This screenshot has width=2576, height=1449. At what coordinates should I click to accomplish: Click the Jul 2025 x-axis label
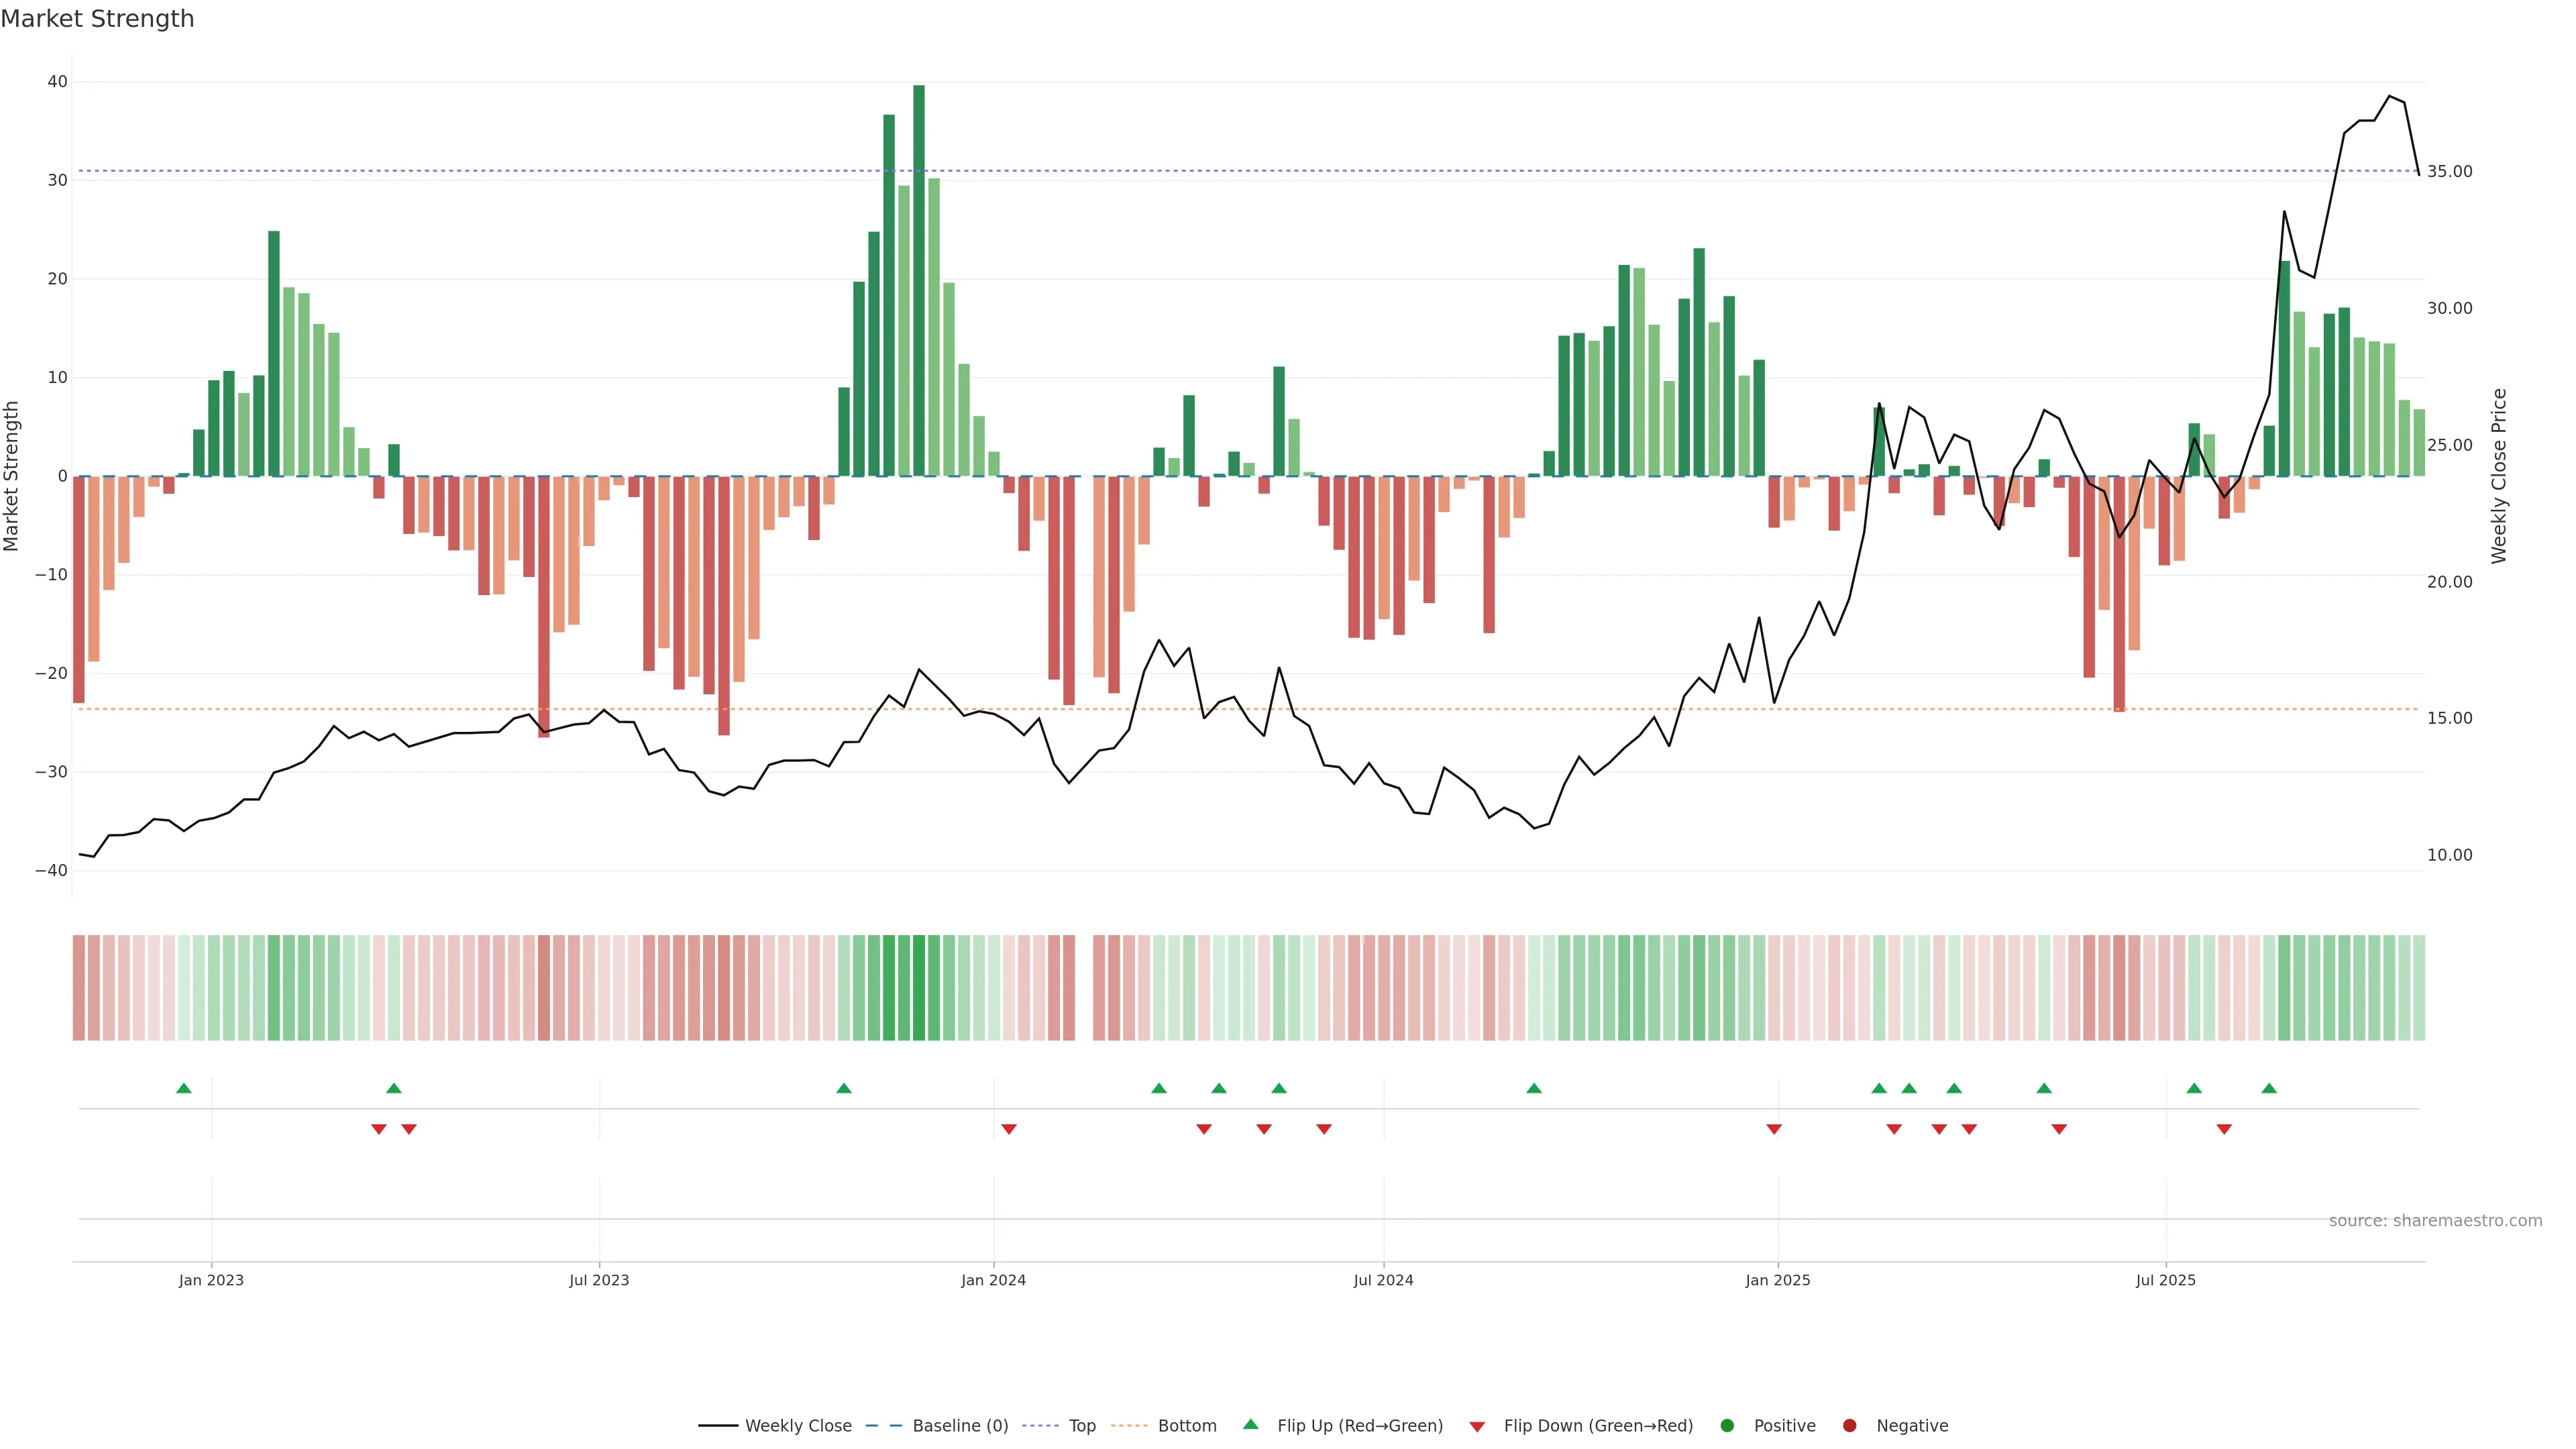(2165, 1280)
